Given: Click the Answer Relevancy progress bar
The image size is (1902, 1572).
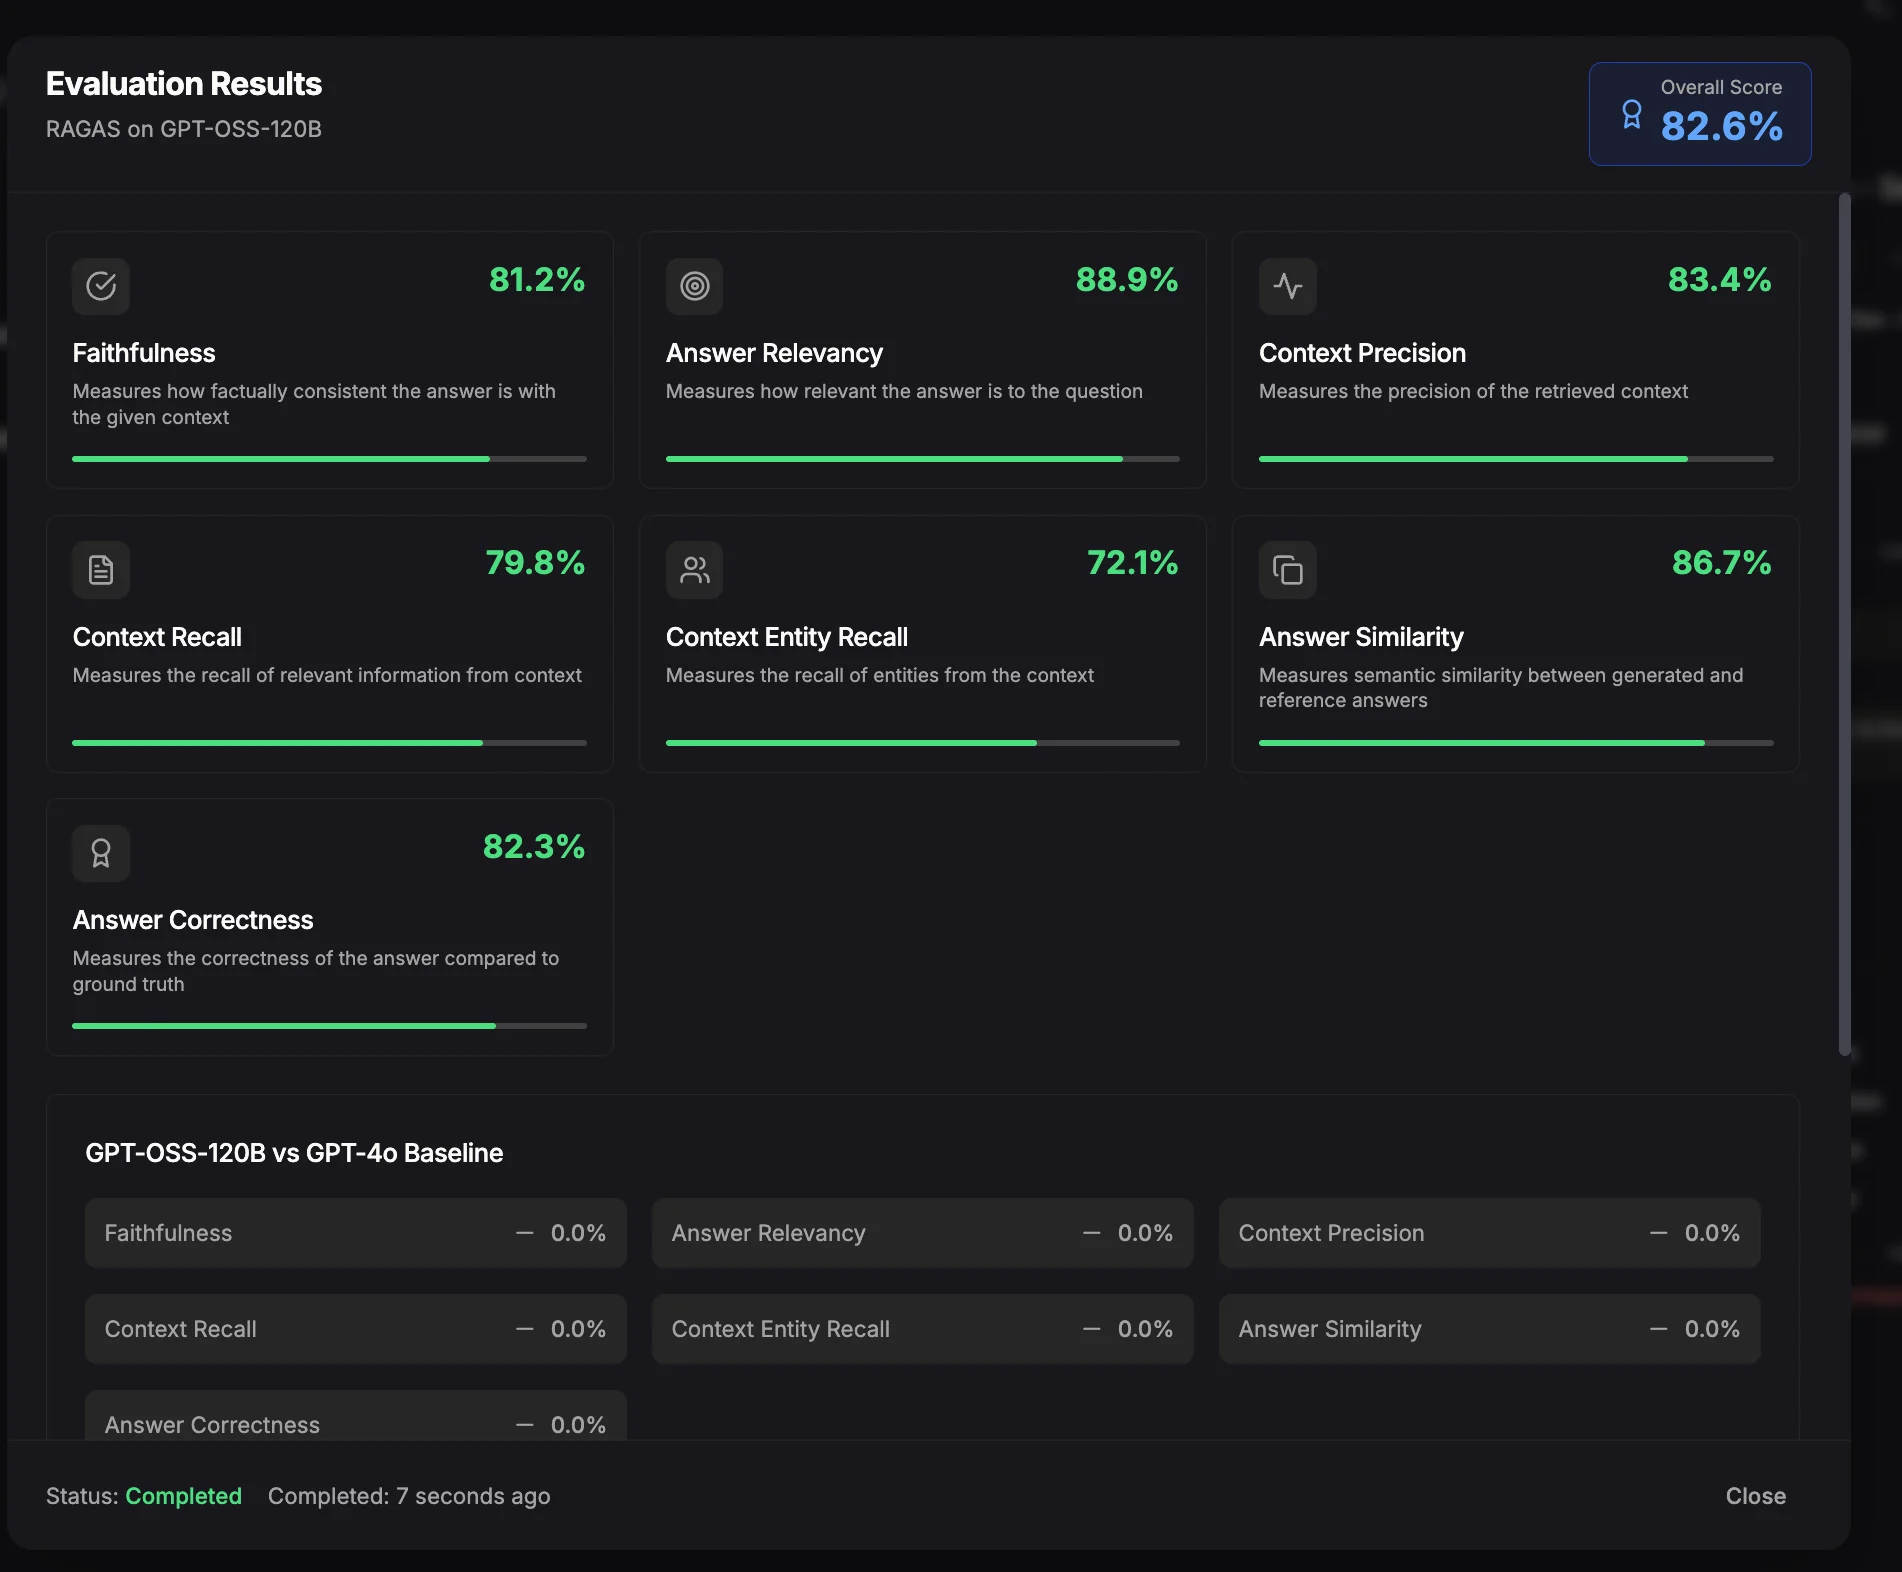Looking at the screenshot, I should pos(922,459).
